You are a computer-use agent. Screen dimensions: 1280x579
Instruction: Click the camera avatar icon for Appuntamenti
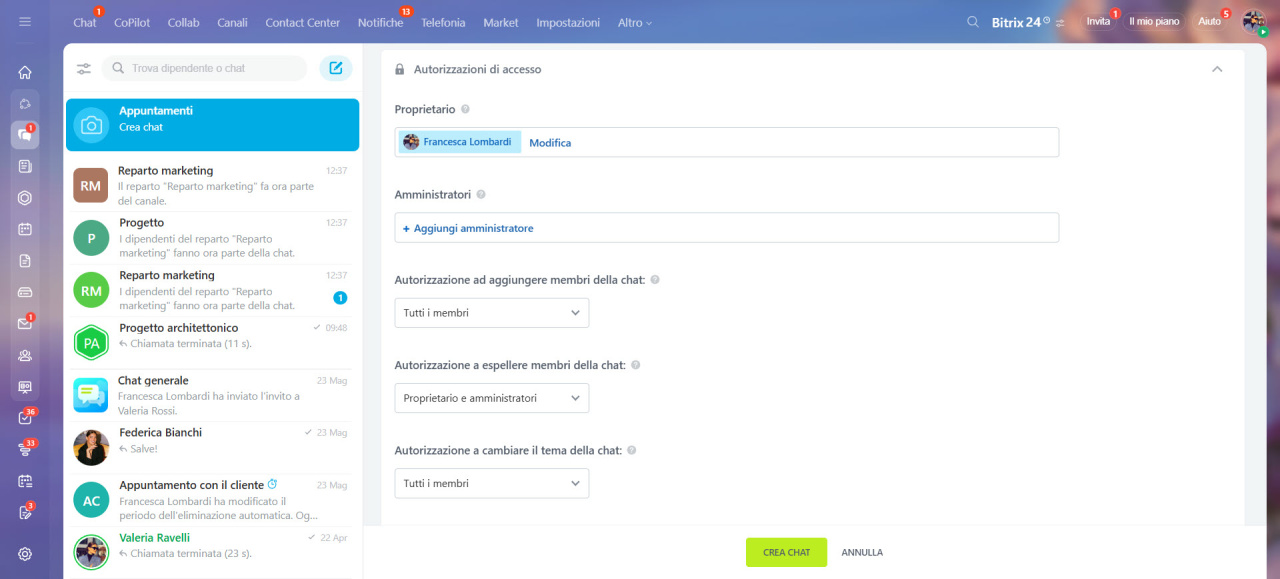[x=91, y=125]
